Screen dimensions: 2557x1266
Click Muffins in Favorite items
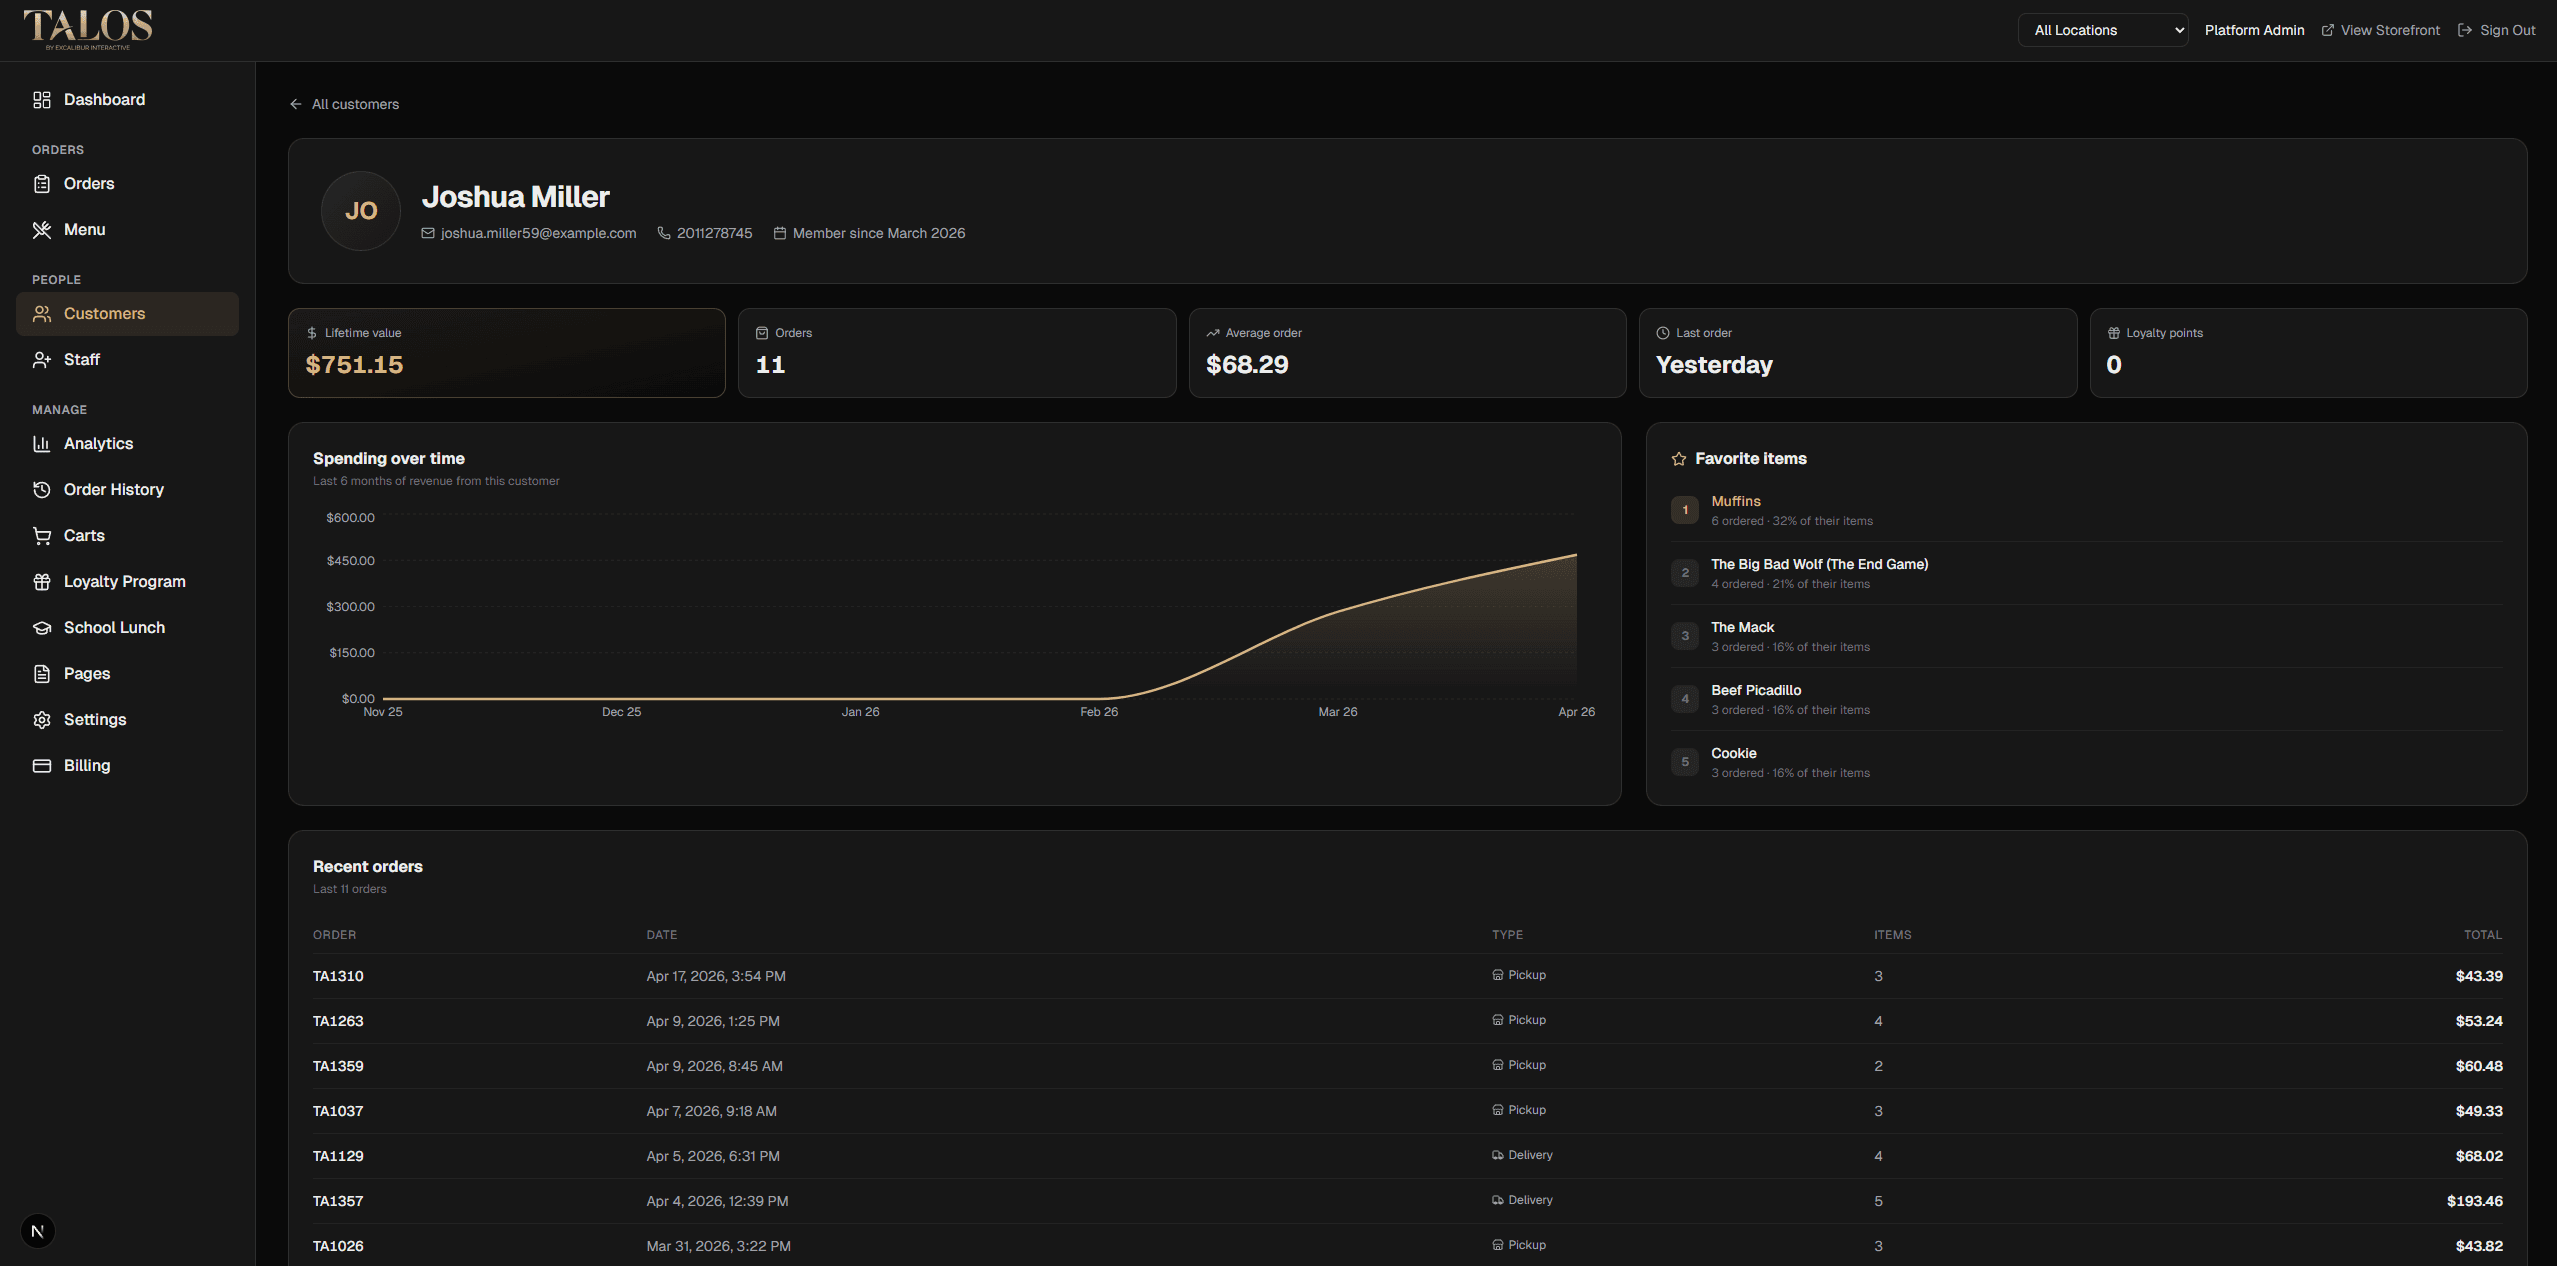pyautogui.click(x=1735, y=501)
